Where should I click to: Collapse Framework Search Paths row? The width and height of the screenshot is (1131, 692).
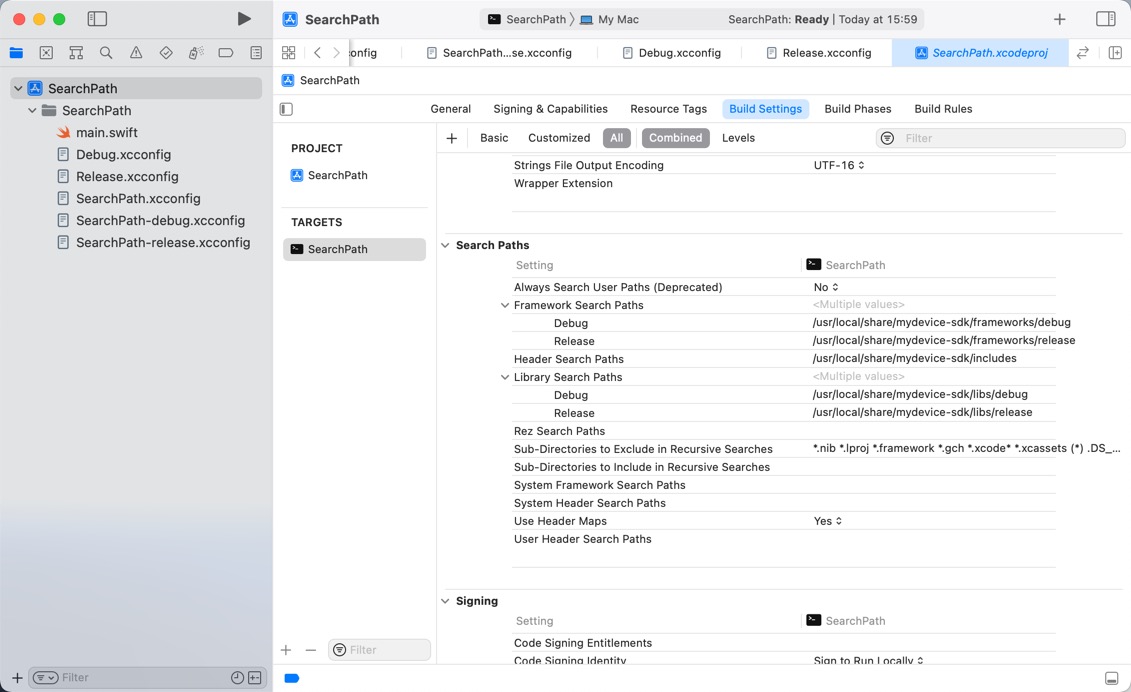point(505,305)
